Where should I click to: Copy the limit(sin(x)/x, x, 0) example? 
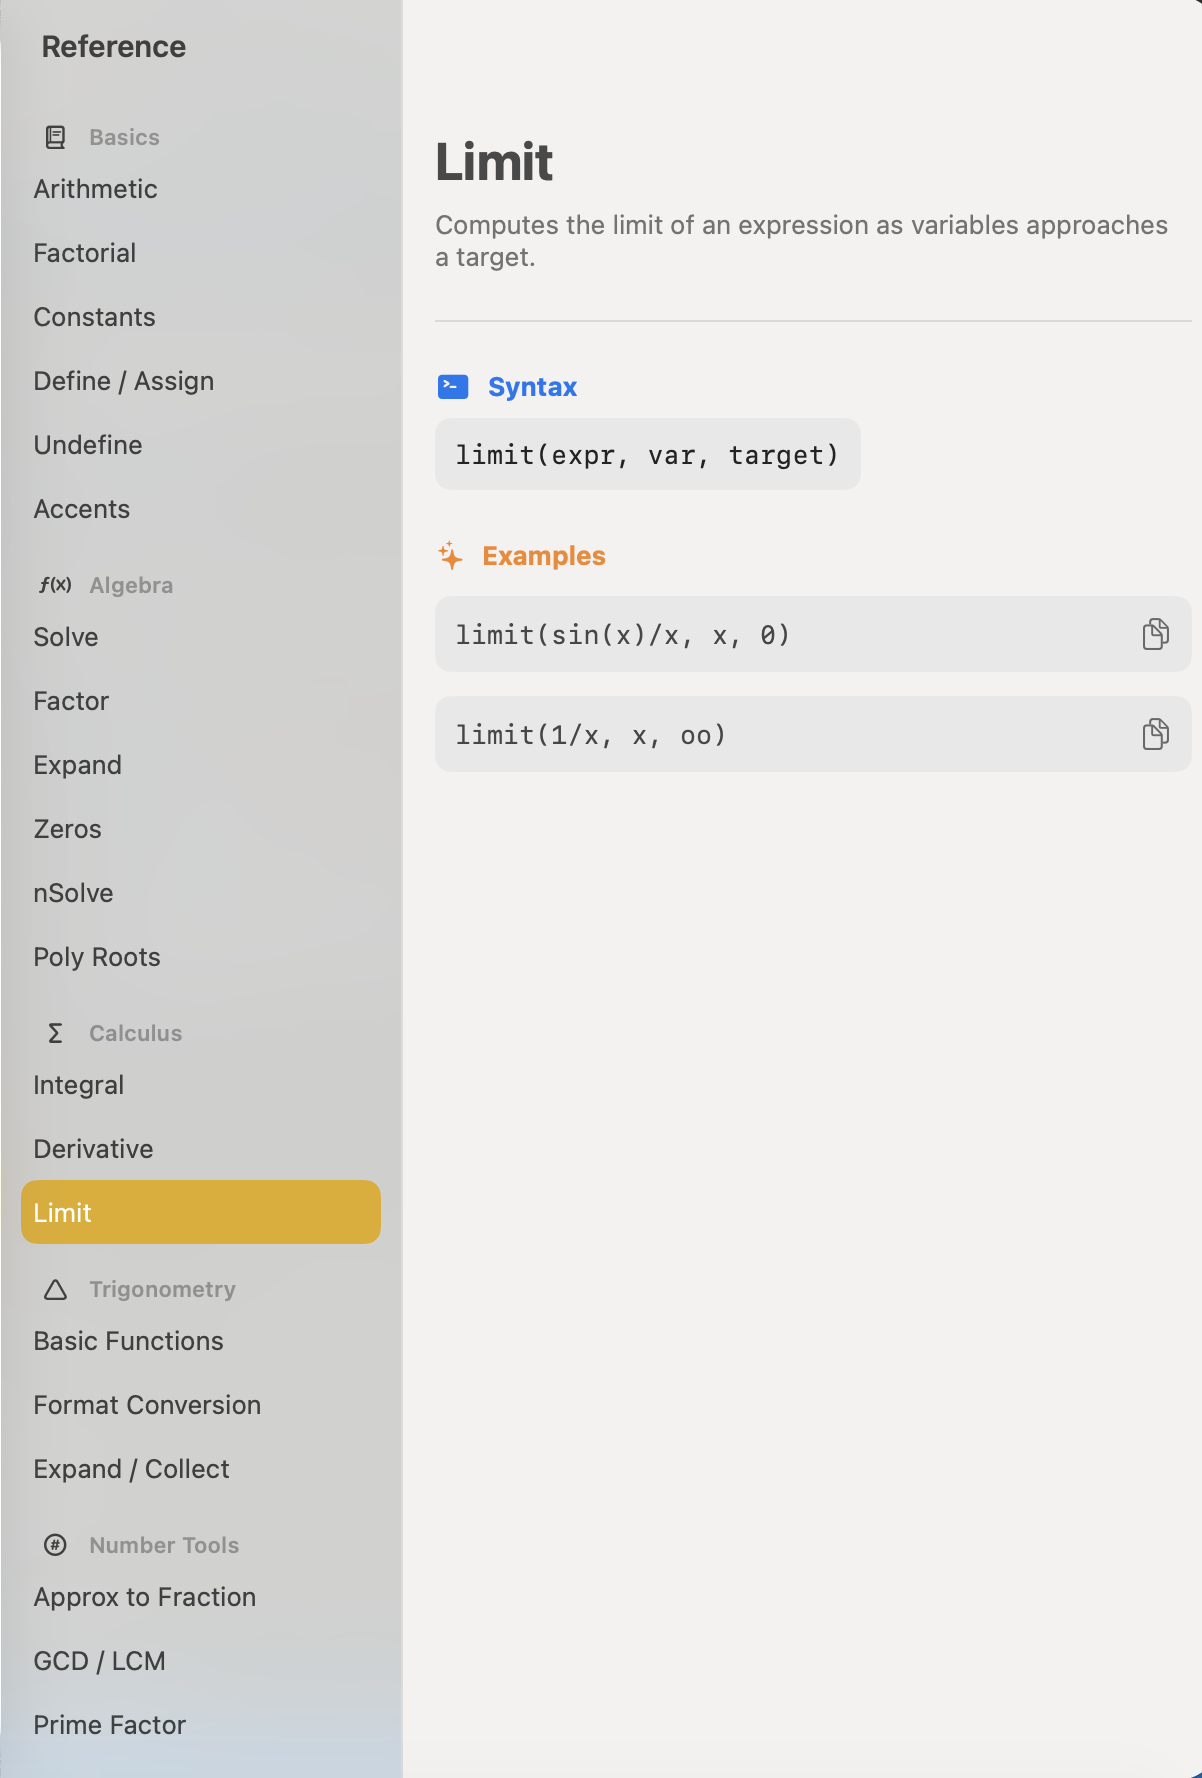(1155, 634)
